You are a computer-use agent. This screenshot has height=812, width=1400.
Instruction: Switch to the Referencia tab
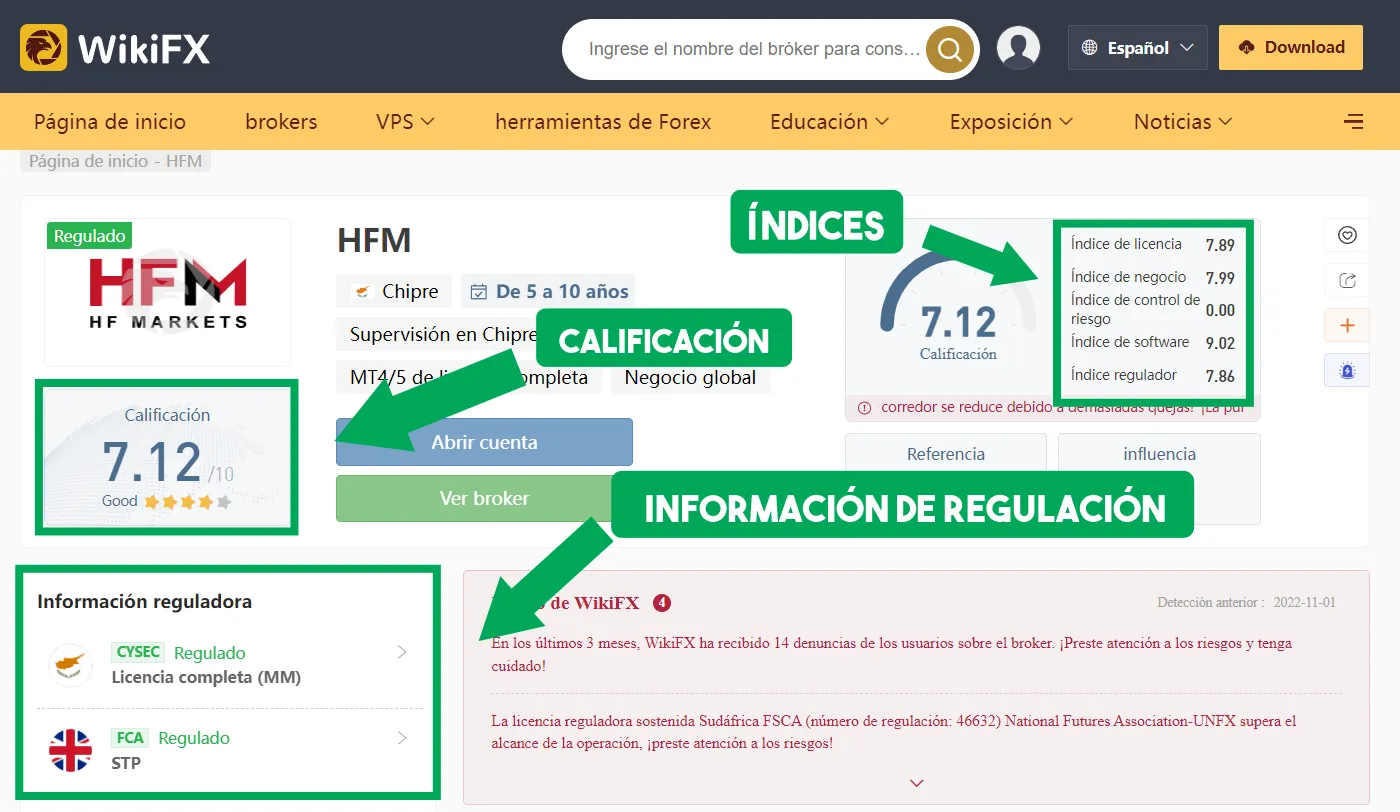[x=946, y=454]
